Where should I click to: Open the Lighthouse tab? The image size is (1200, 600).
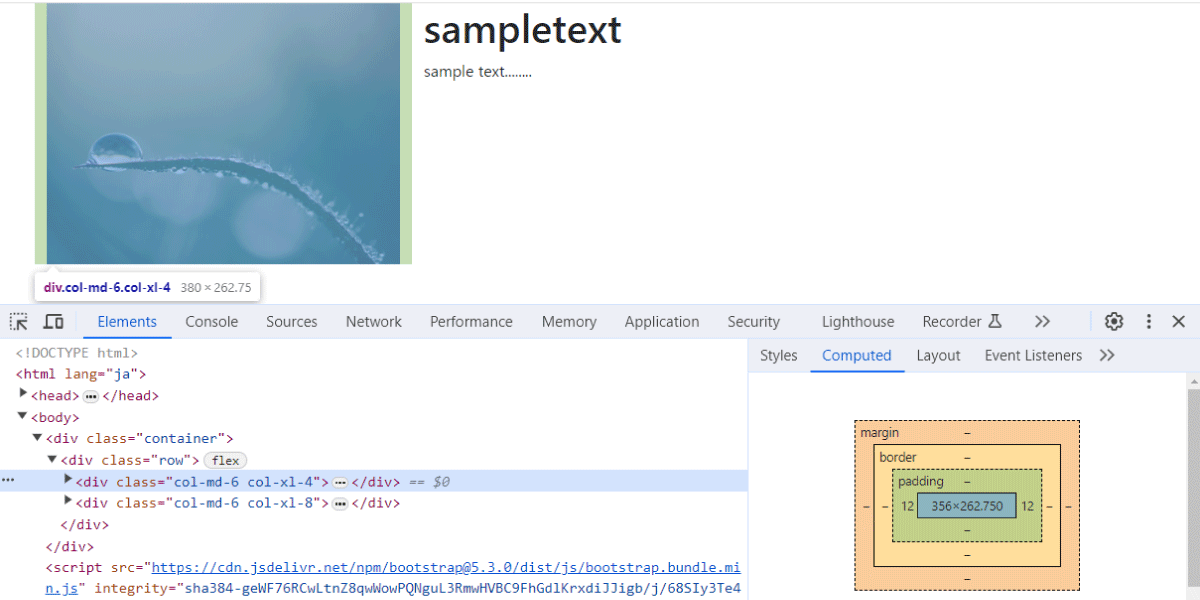coord(858,322)
